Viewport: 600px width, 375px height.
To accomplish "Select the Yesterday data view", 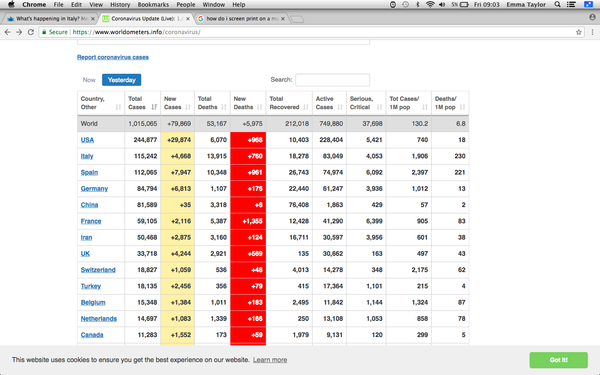I will click(x=121, y=80).
